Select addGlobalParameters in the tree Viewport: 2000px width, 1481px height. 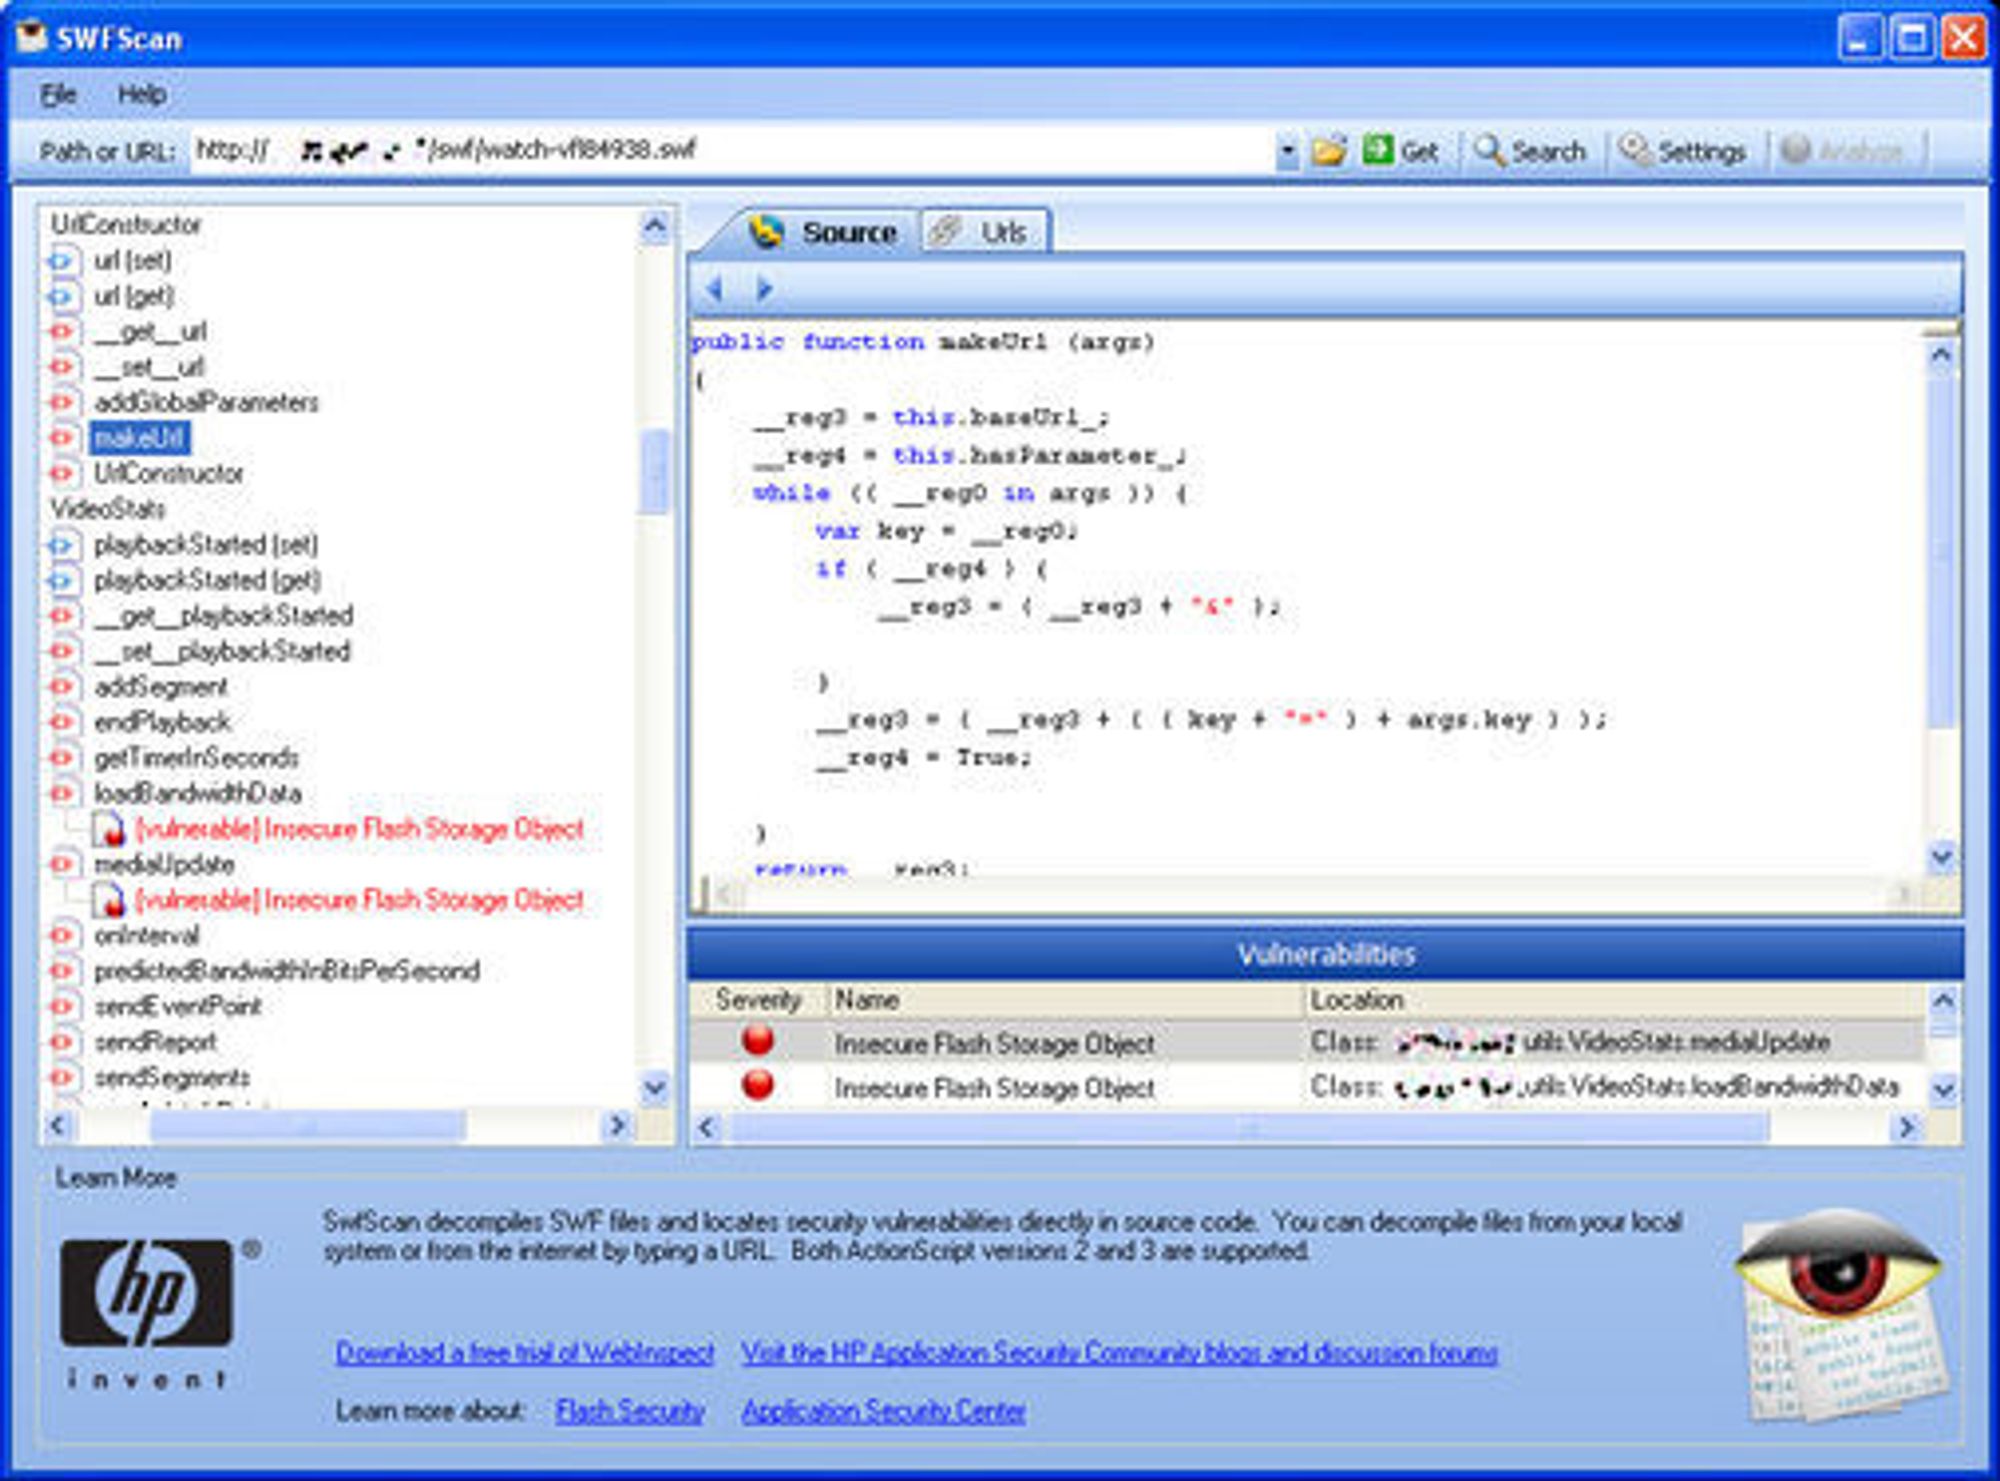pos(206,403)
